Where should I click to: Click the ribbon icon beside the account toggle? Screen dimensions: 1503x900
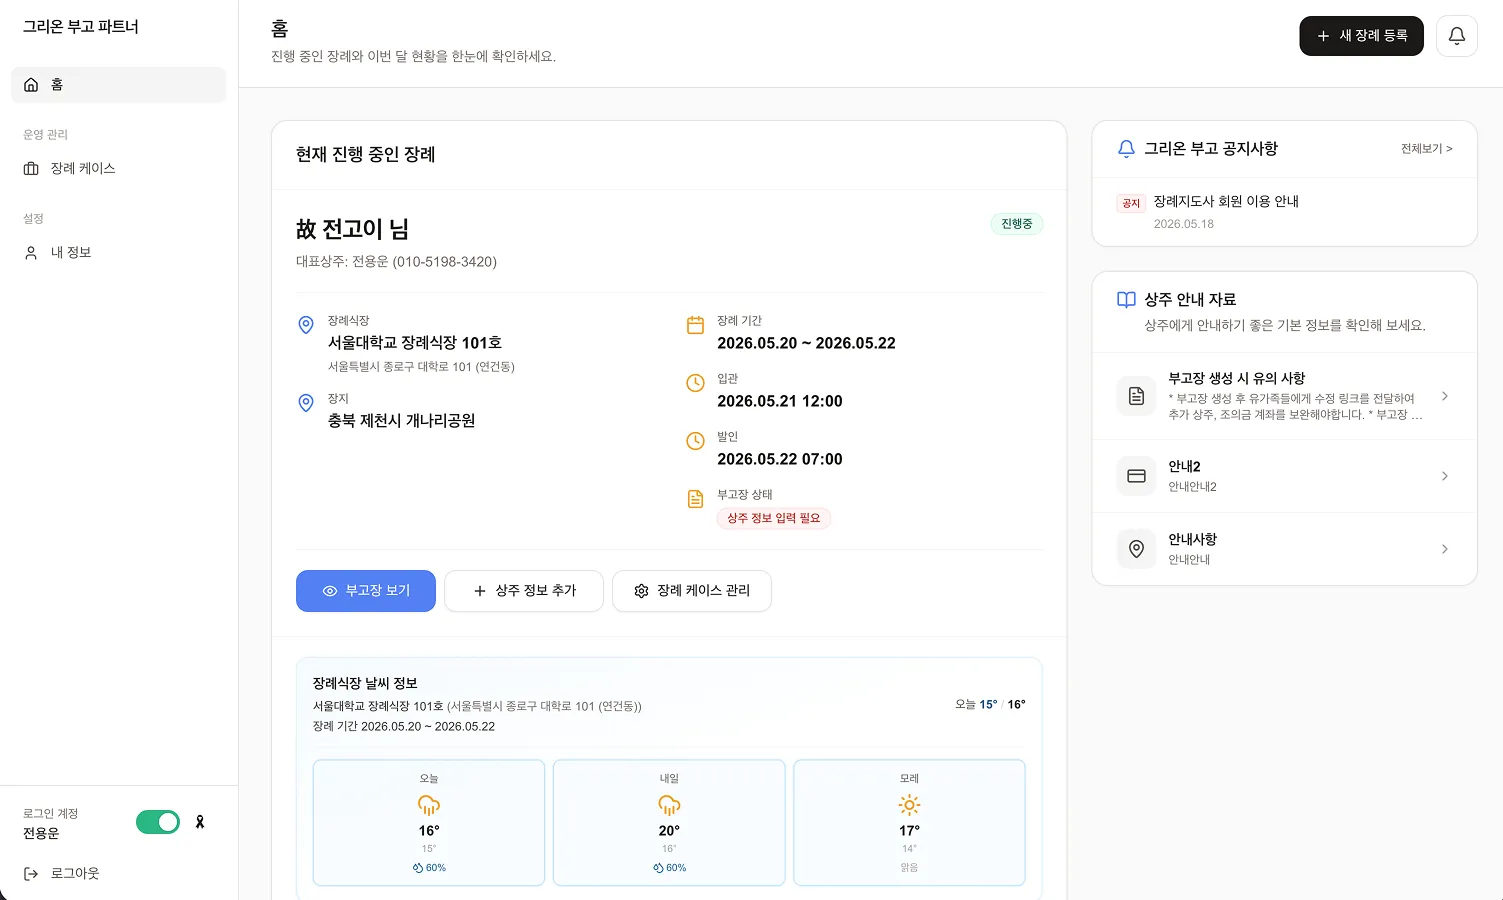[x=200, y=822]
